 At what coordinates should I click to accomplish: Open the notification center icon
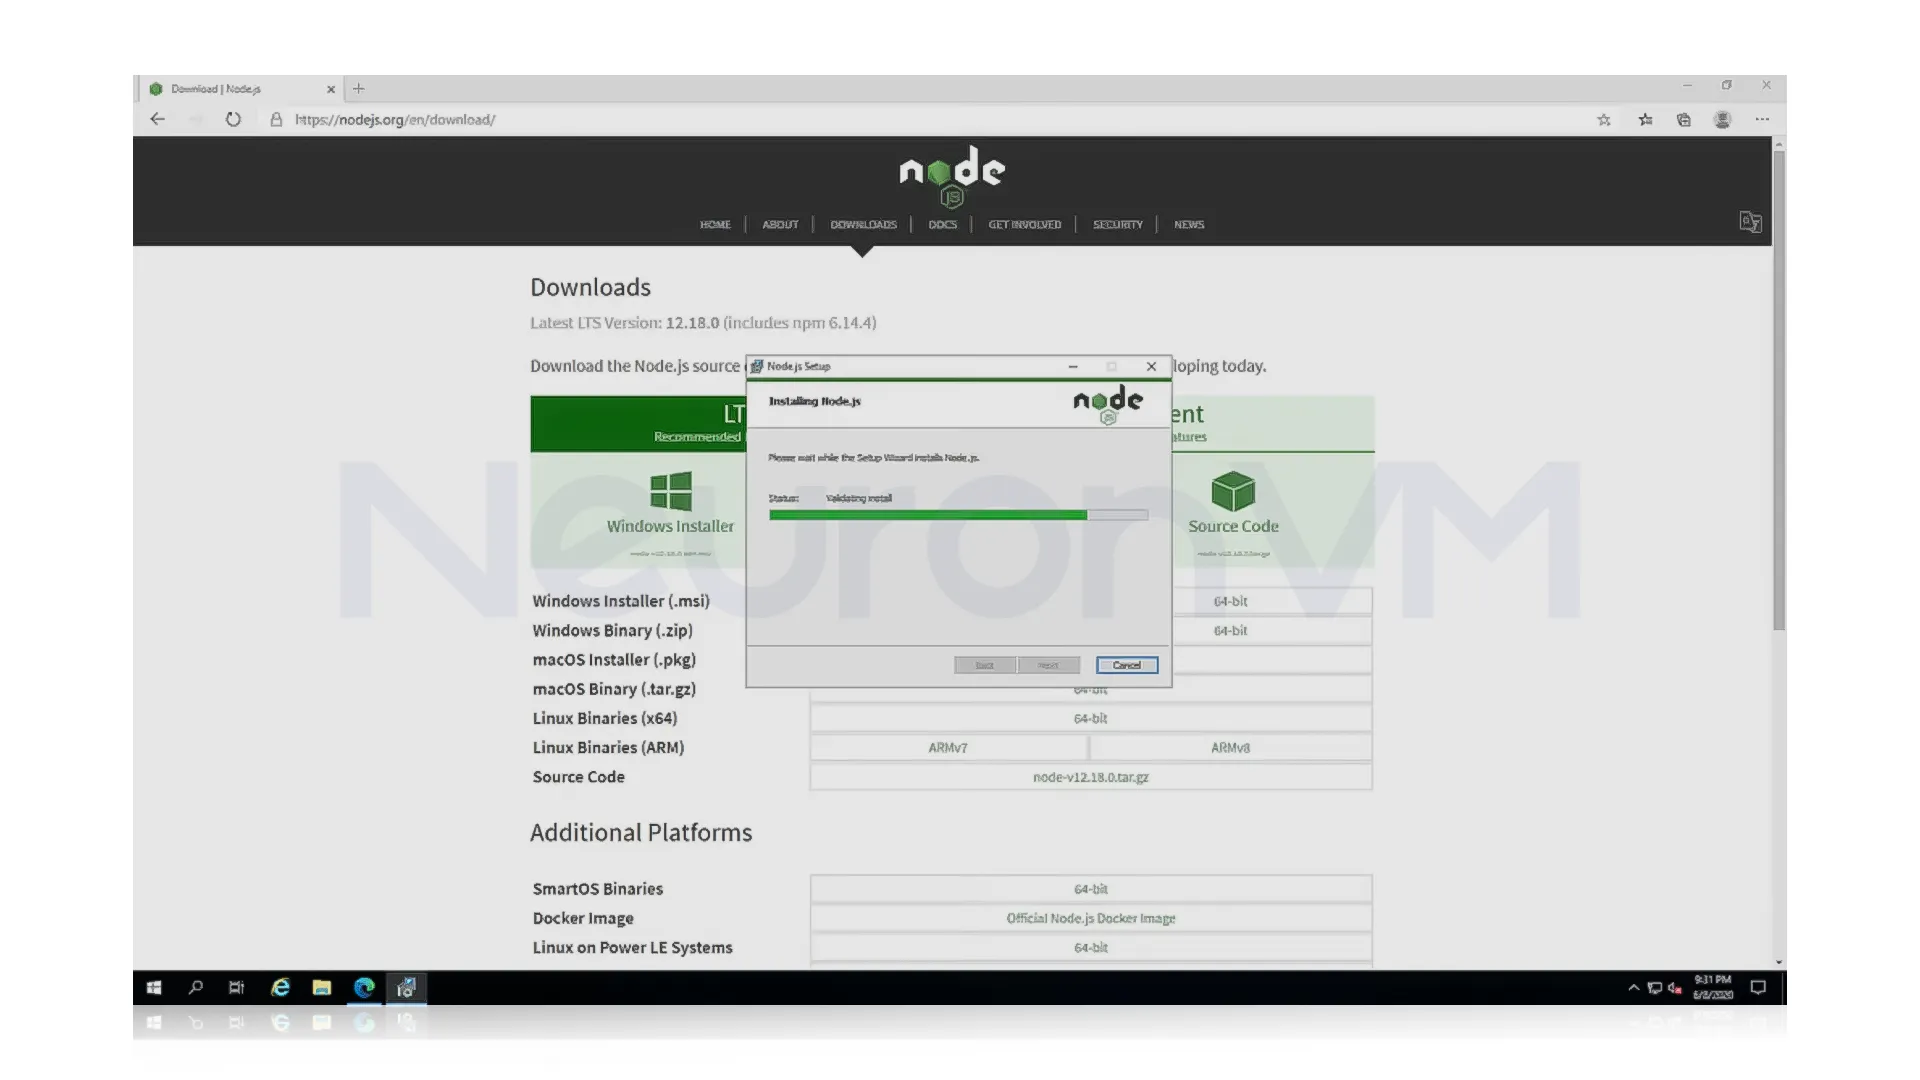point(1758,988)
